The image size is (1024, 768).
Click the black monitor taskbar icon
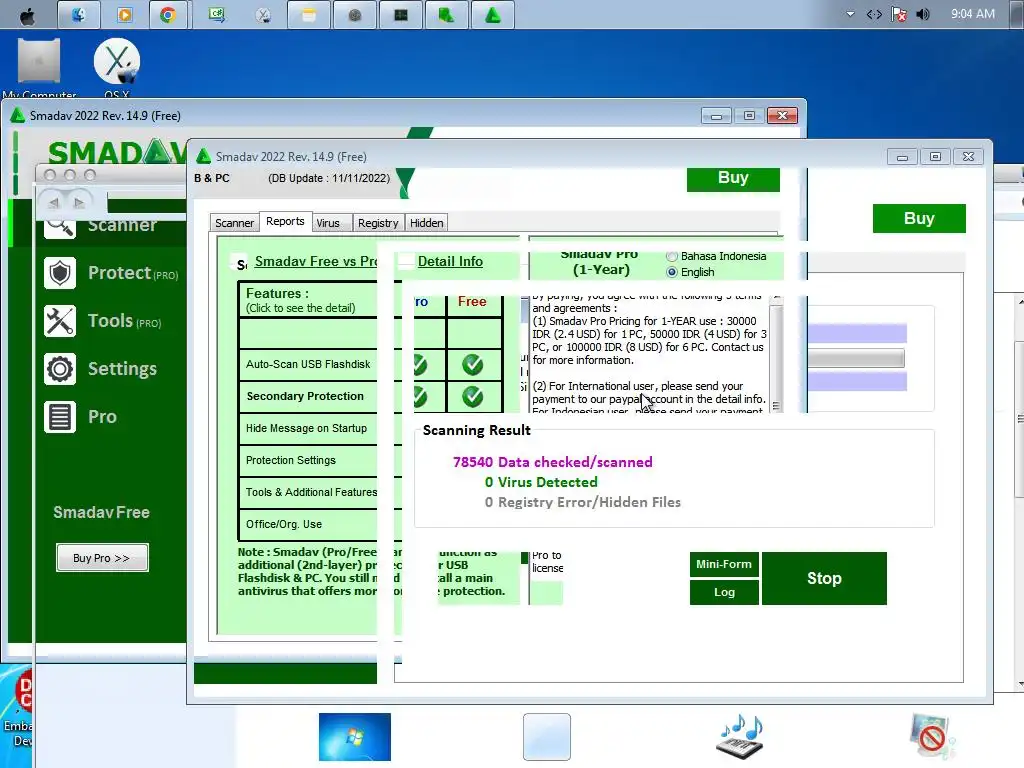400,15
